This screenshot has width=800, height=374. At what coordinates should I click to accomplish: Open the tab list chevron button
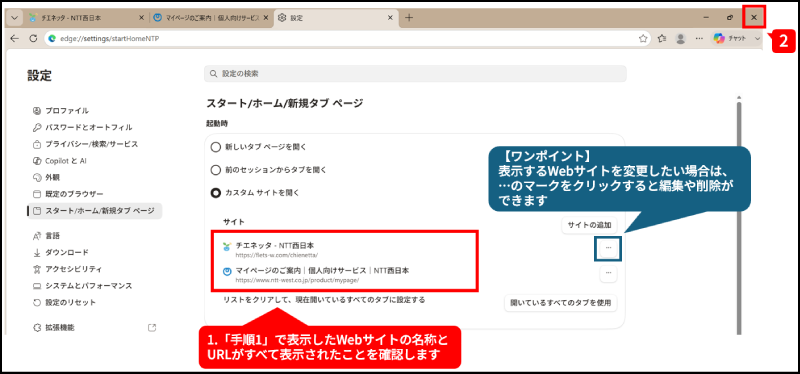14,18
